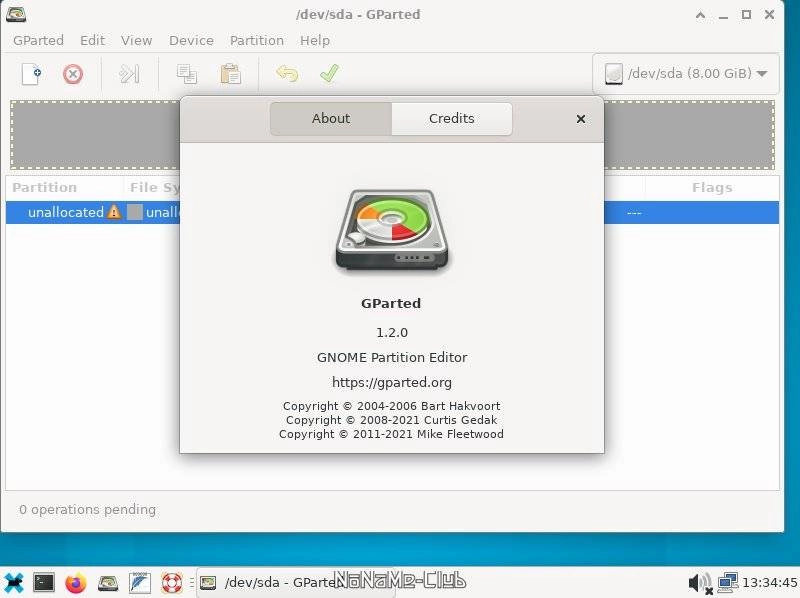
Task: Select the unallocated partition row
Action: click(x=392, y=212)
